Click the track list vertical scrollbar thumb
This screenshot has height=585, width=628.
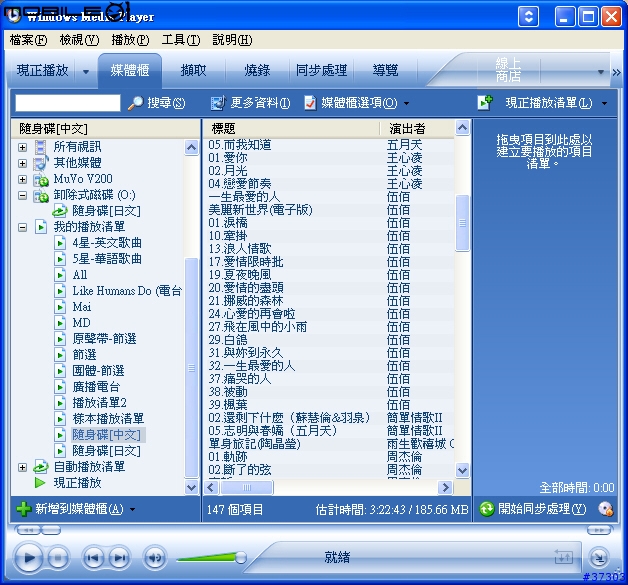pyautogui.click(x=463, y=223)
